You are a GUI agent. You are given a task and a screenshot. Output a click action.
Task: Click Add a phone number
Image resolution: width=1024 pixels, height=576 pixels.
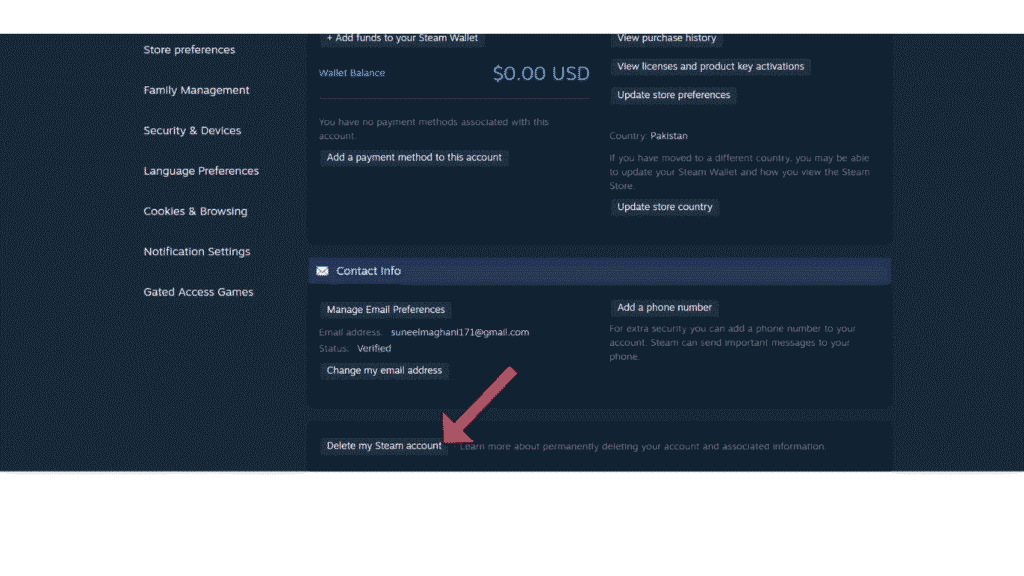664,308
